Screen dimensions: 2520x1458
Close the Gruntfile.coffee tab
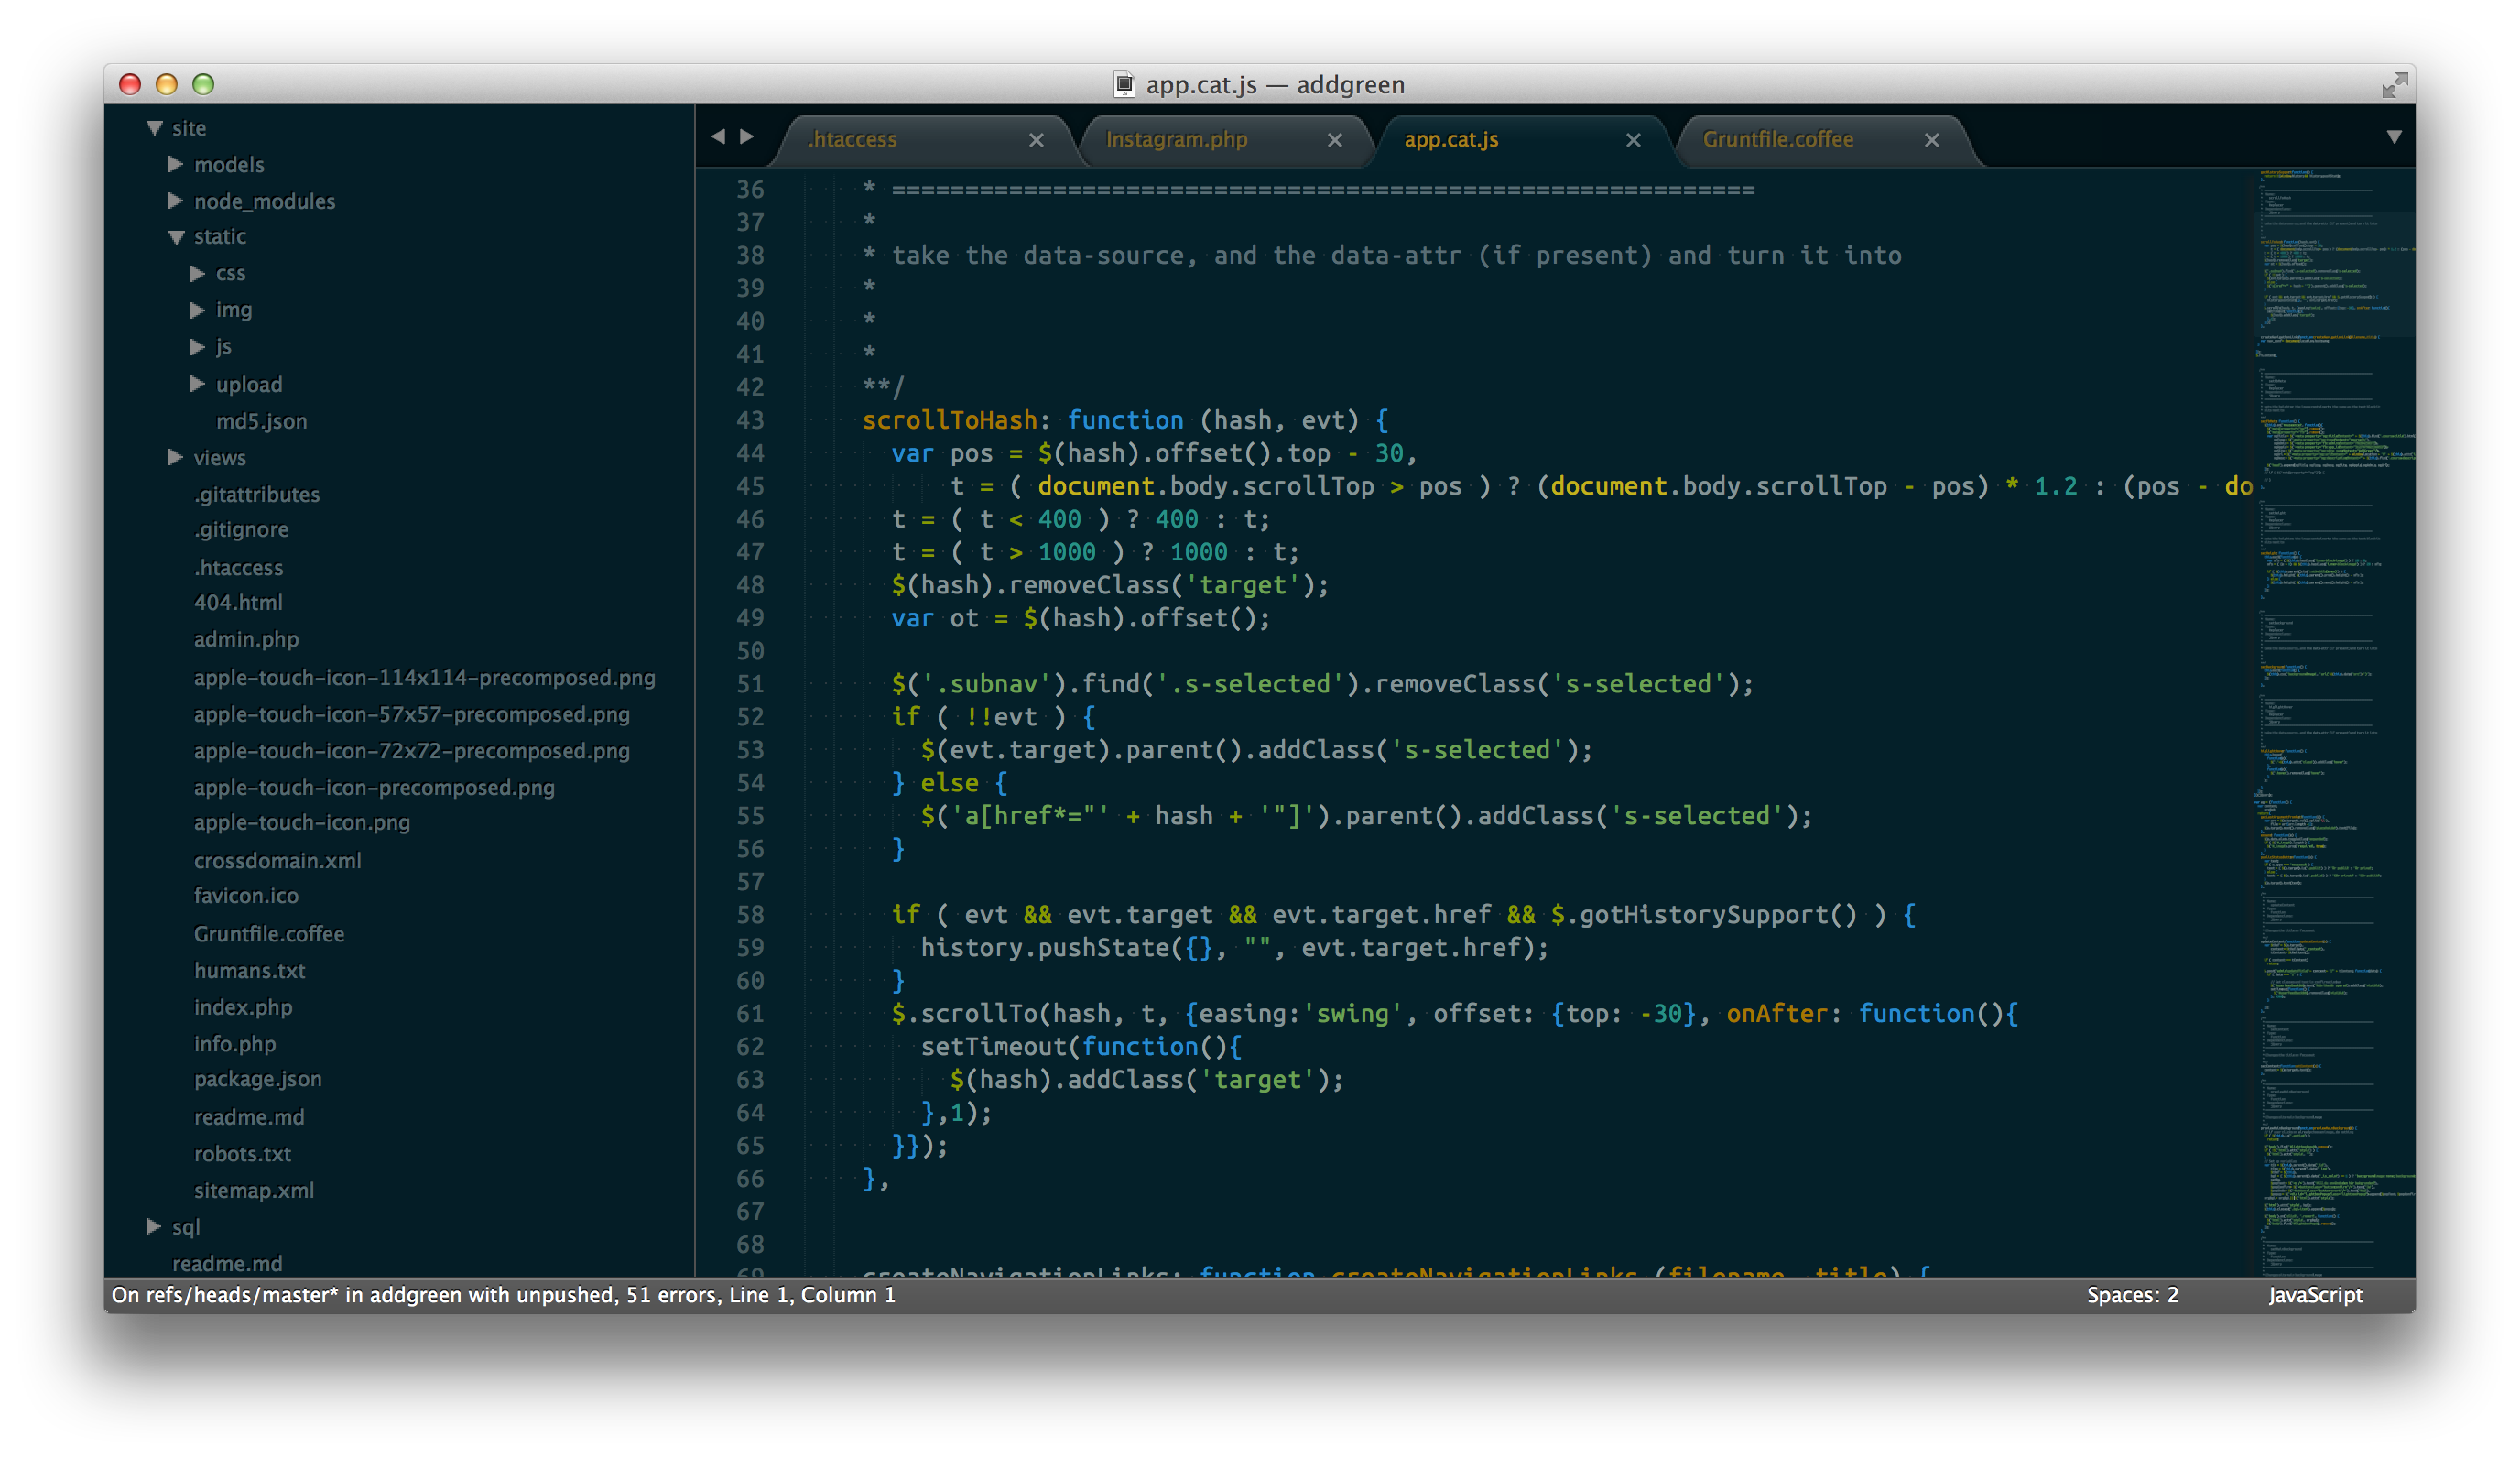point(1931,140)
